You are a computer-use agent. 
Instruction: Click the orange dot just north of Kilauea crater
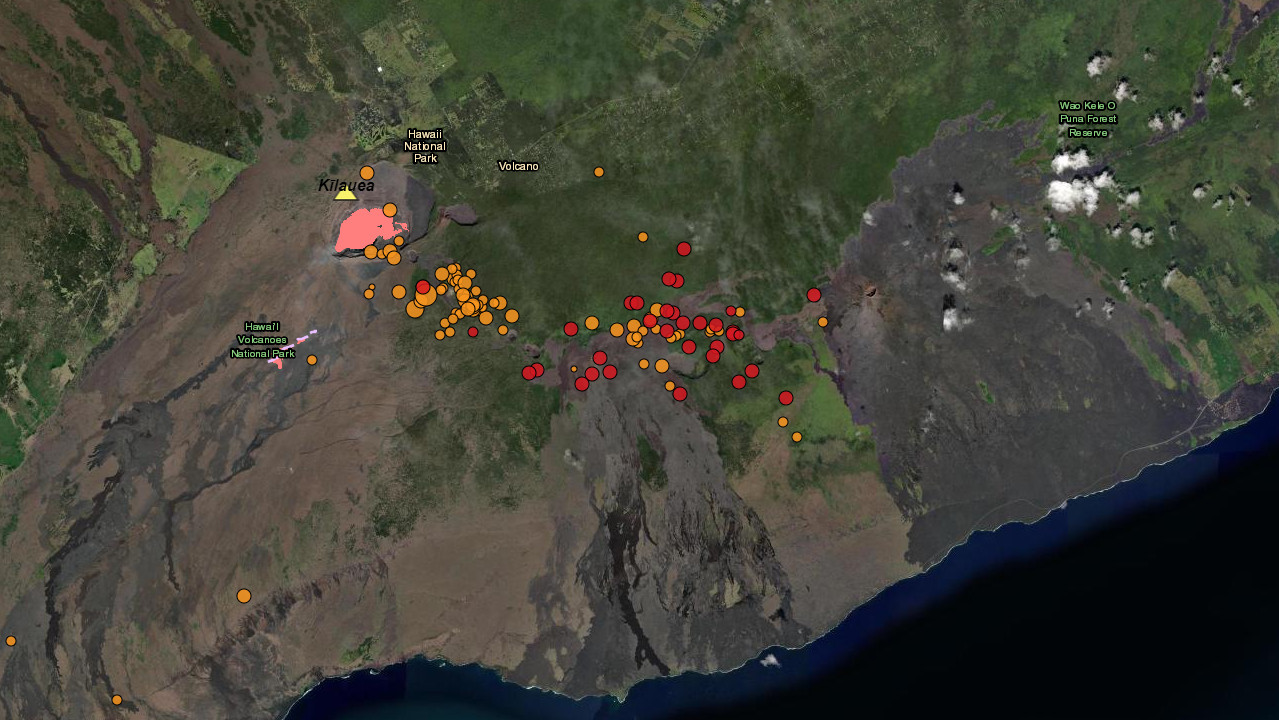[367, 173]
